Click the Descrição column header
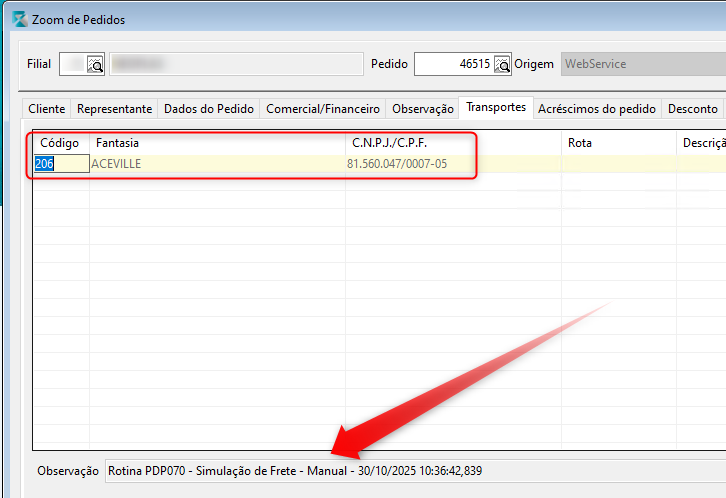The height and width of the screenshot is (498, 726). click(701, 143)
